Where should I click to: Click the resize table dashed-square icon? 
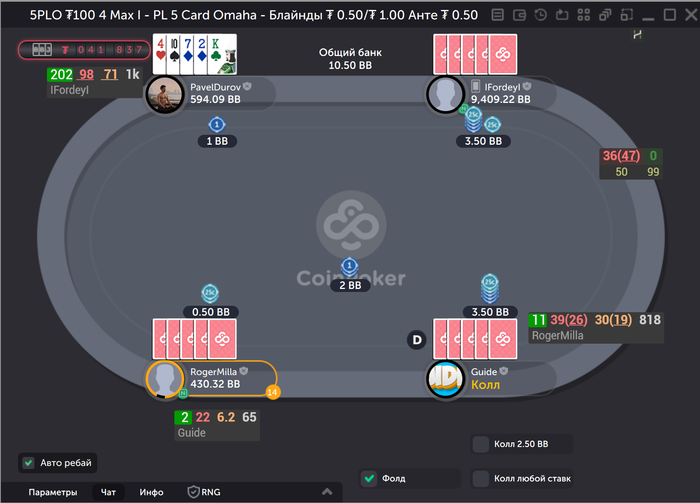tap(627, 15)
